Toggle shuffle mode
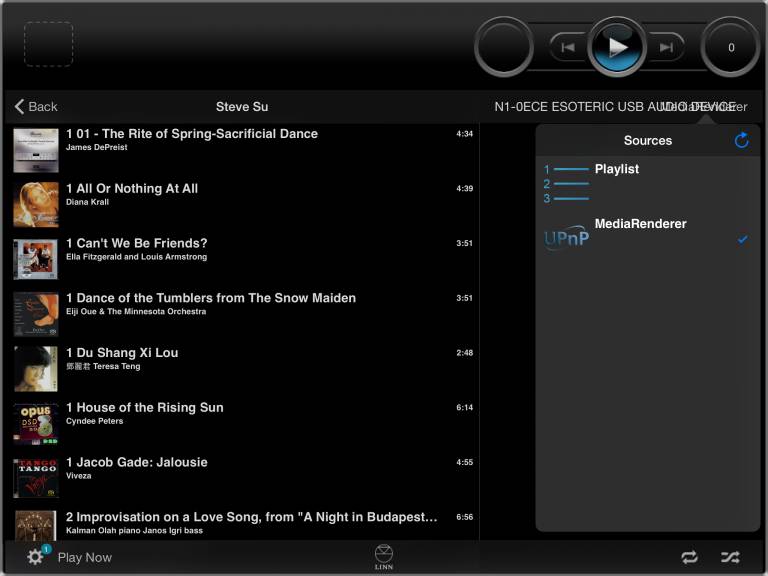The height and width of the screenshot is (576, 768). click(730, 557)
